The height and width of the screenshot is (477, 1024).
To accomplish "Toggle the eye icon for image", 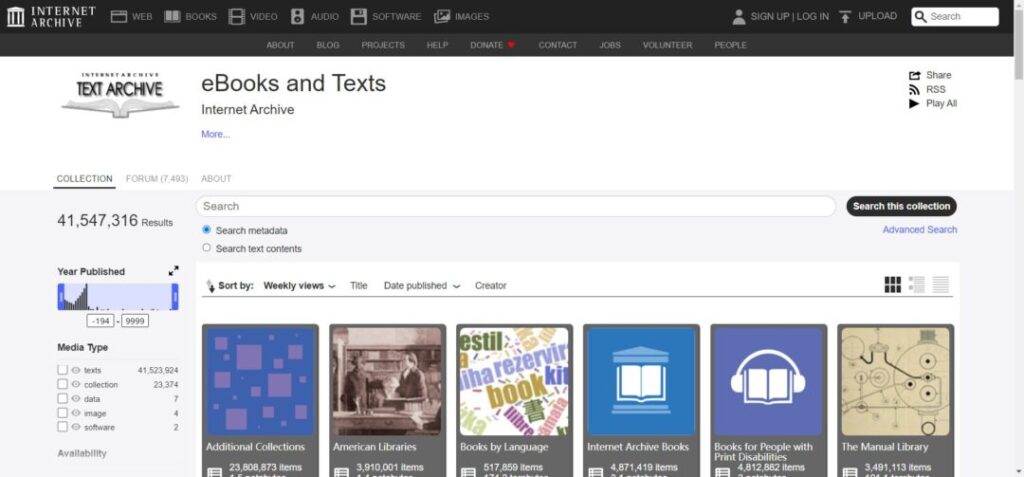I will click(76, 413).
